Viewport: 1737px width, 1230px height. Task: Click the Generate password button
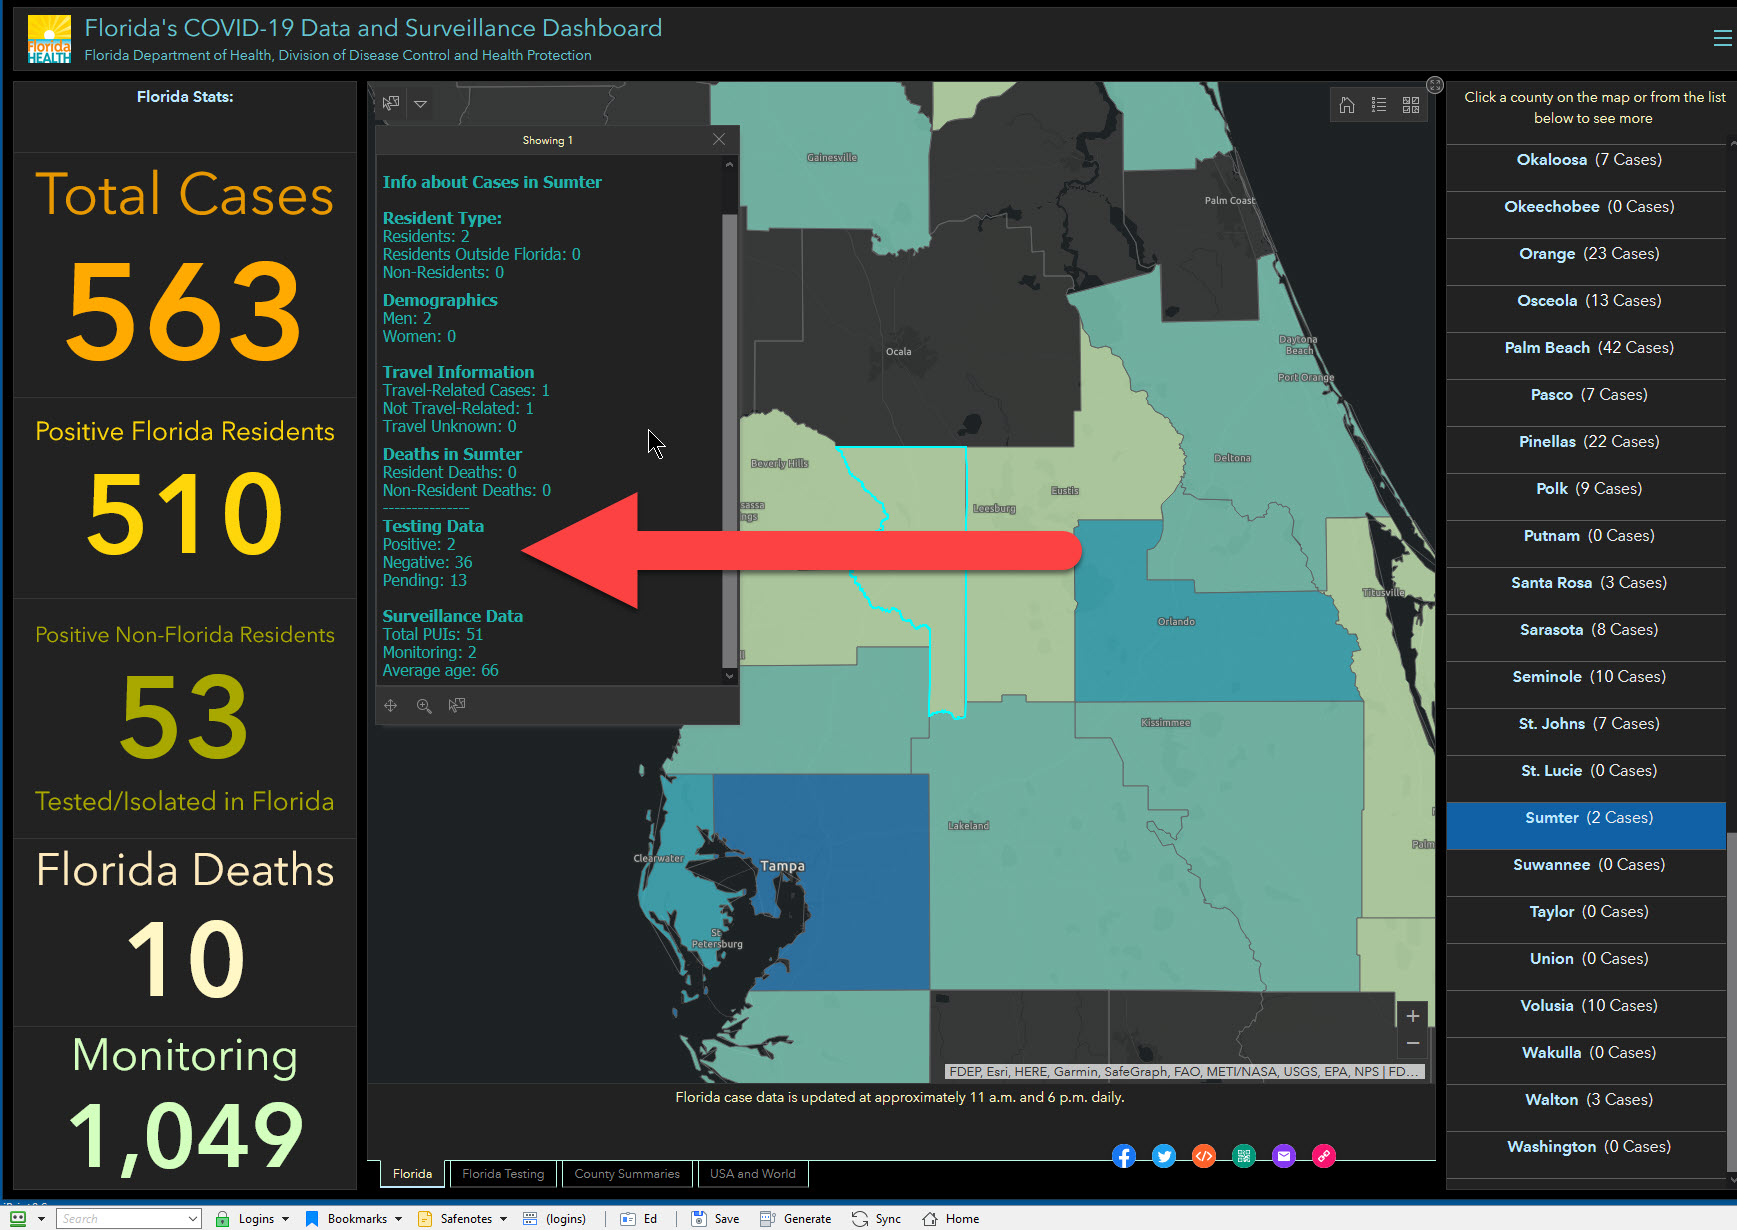coord(796,1219)
